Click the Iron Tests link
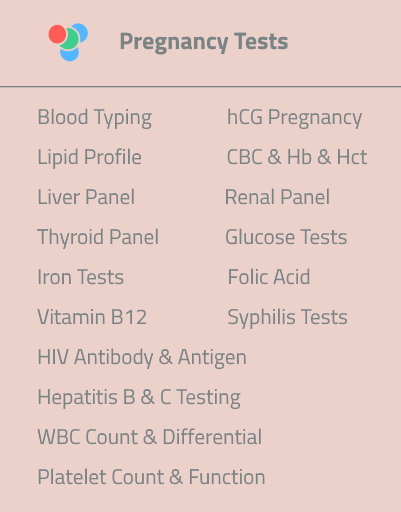Screen dimensions: 401x512 click(x=80, y=277)
